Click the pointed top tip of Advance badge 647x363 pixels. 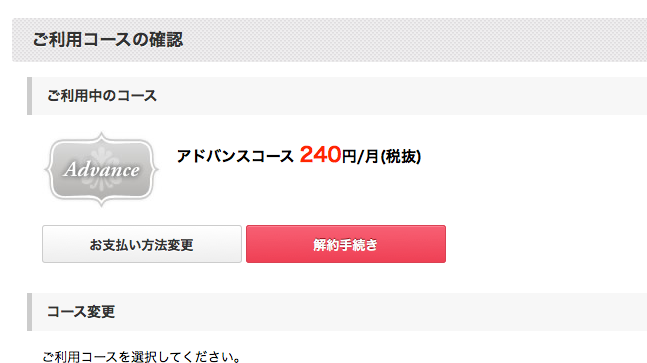click(102, 134)
